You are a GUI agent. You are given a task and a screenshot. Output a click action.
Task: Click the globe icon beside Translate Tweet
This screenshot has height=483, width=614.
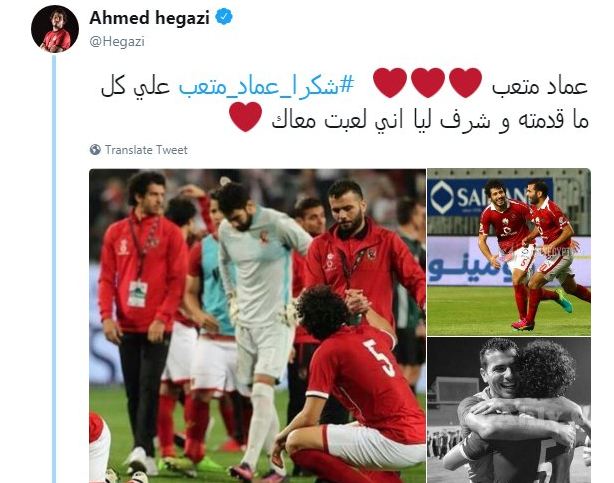(x=95, y=150)
